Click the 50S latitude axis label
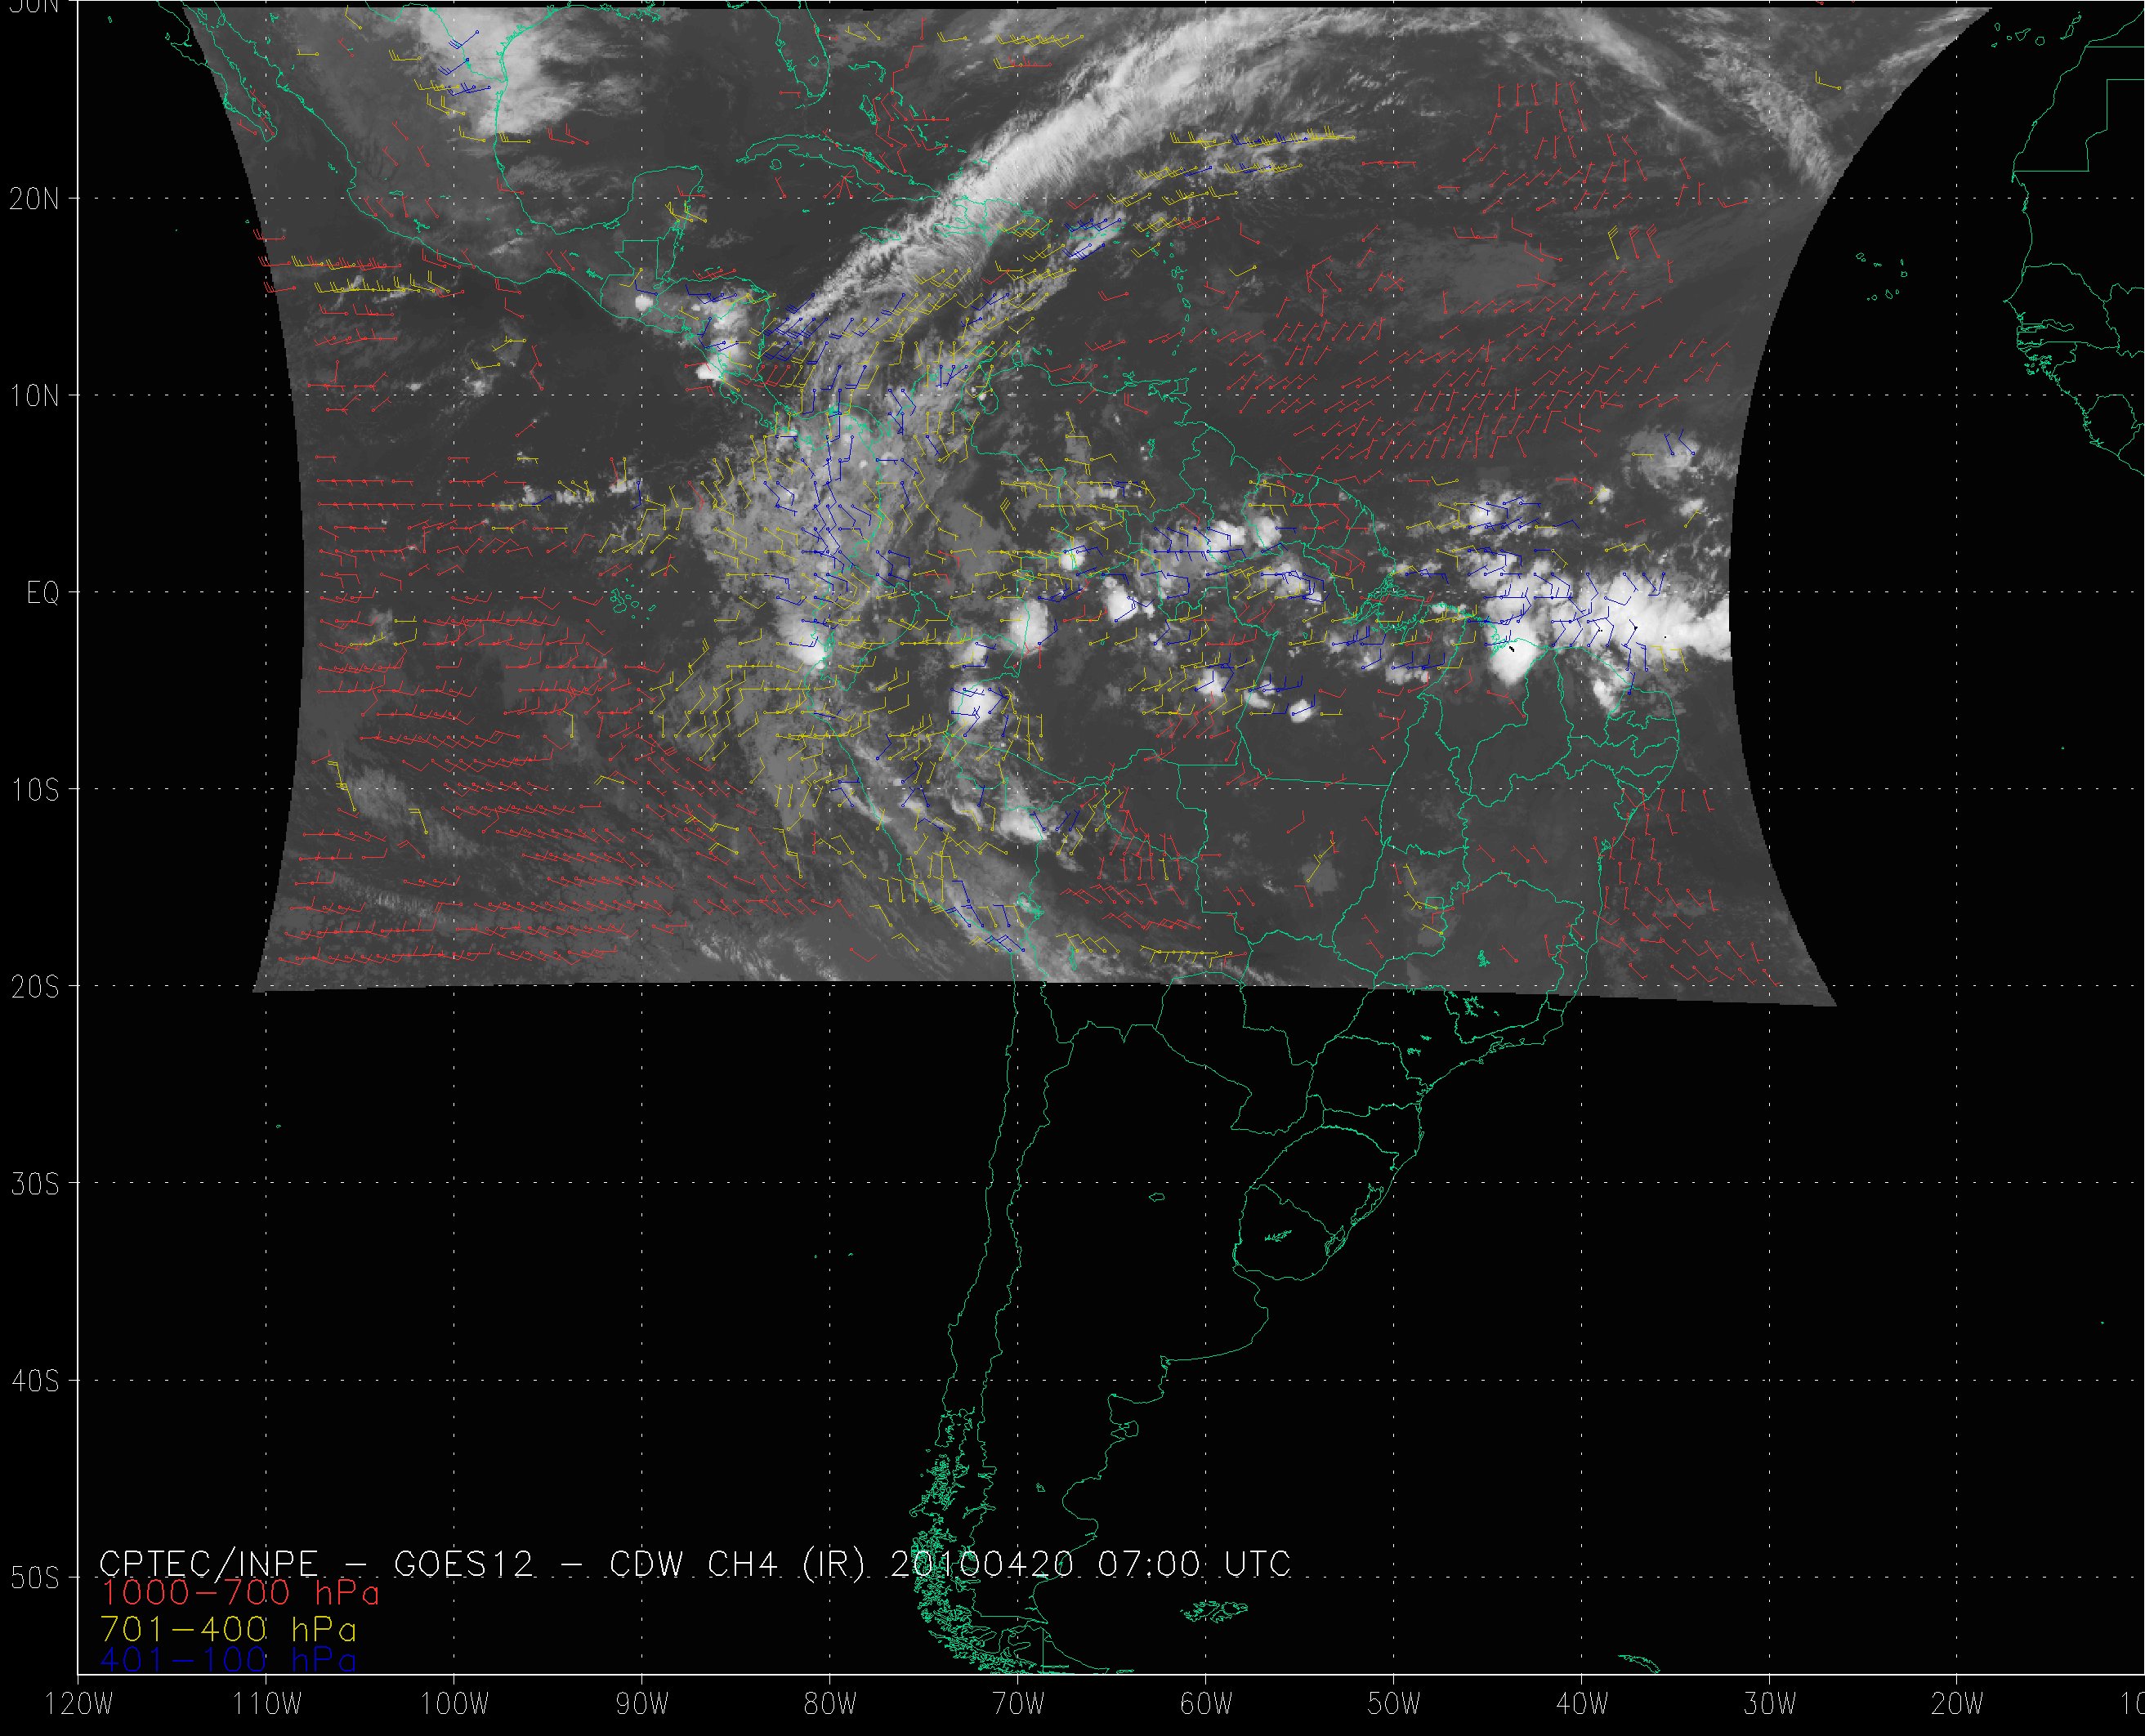2145x1736 pixels. (36, 1578)
